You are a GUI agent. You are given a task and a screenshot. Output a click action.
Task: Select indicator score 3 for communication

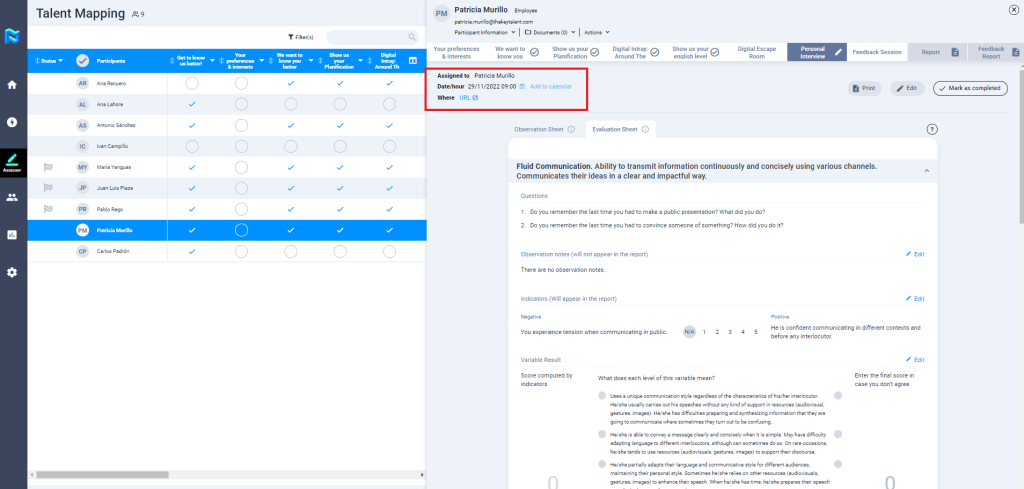728,331
